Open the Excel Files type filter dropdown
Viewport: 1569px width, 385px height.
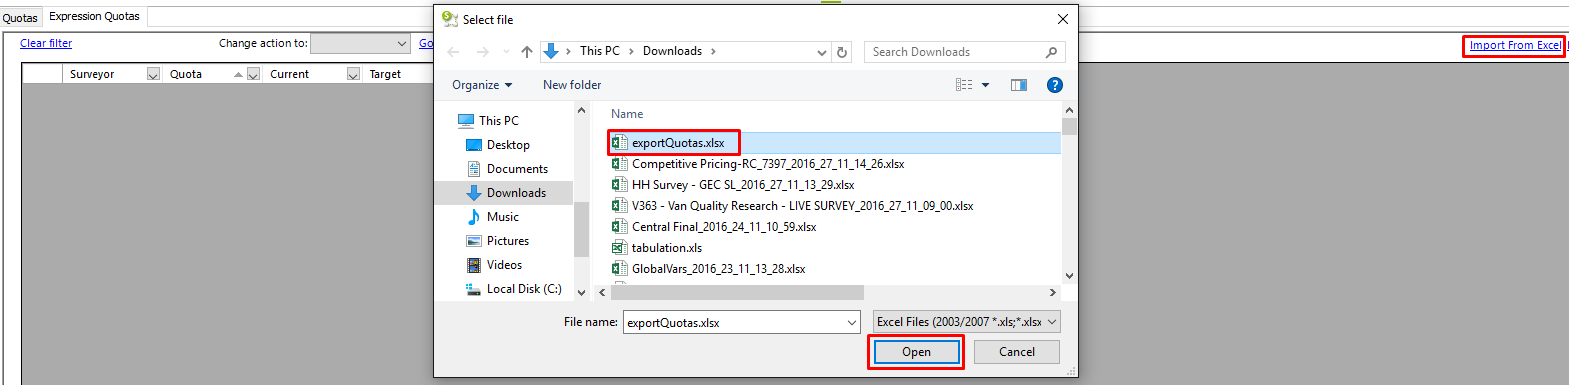[x=966, y=322]
